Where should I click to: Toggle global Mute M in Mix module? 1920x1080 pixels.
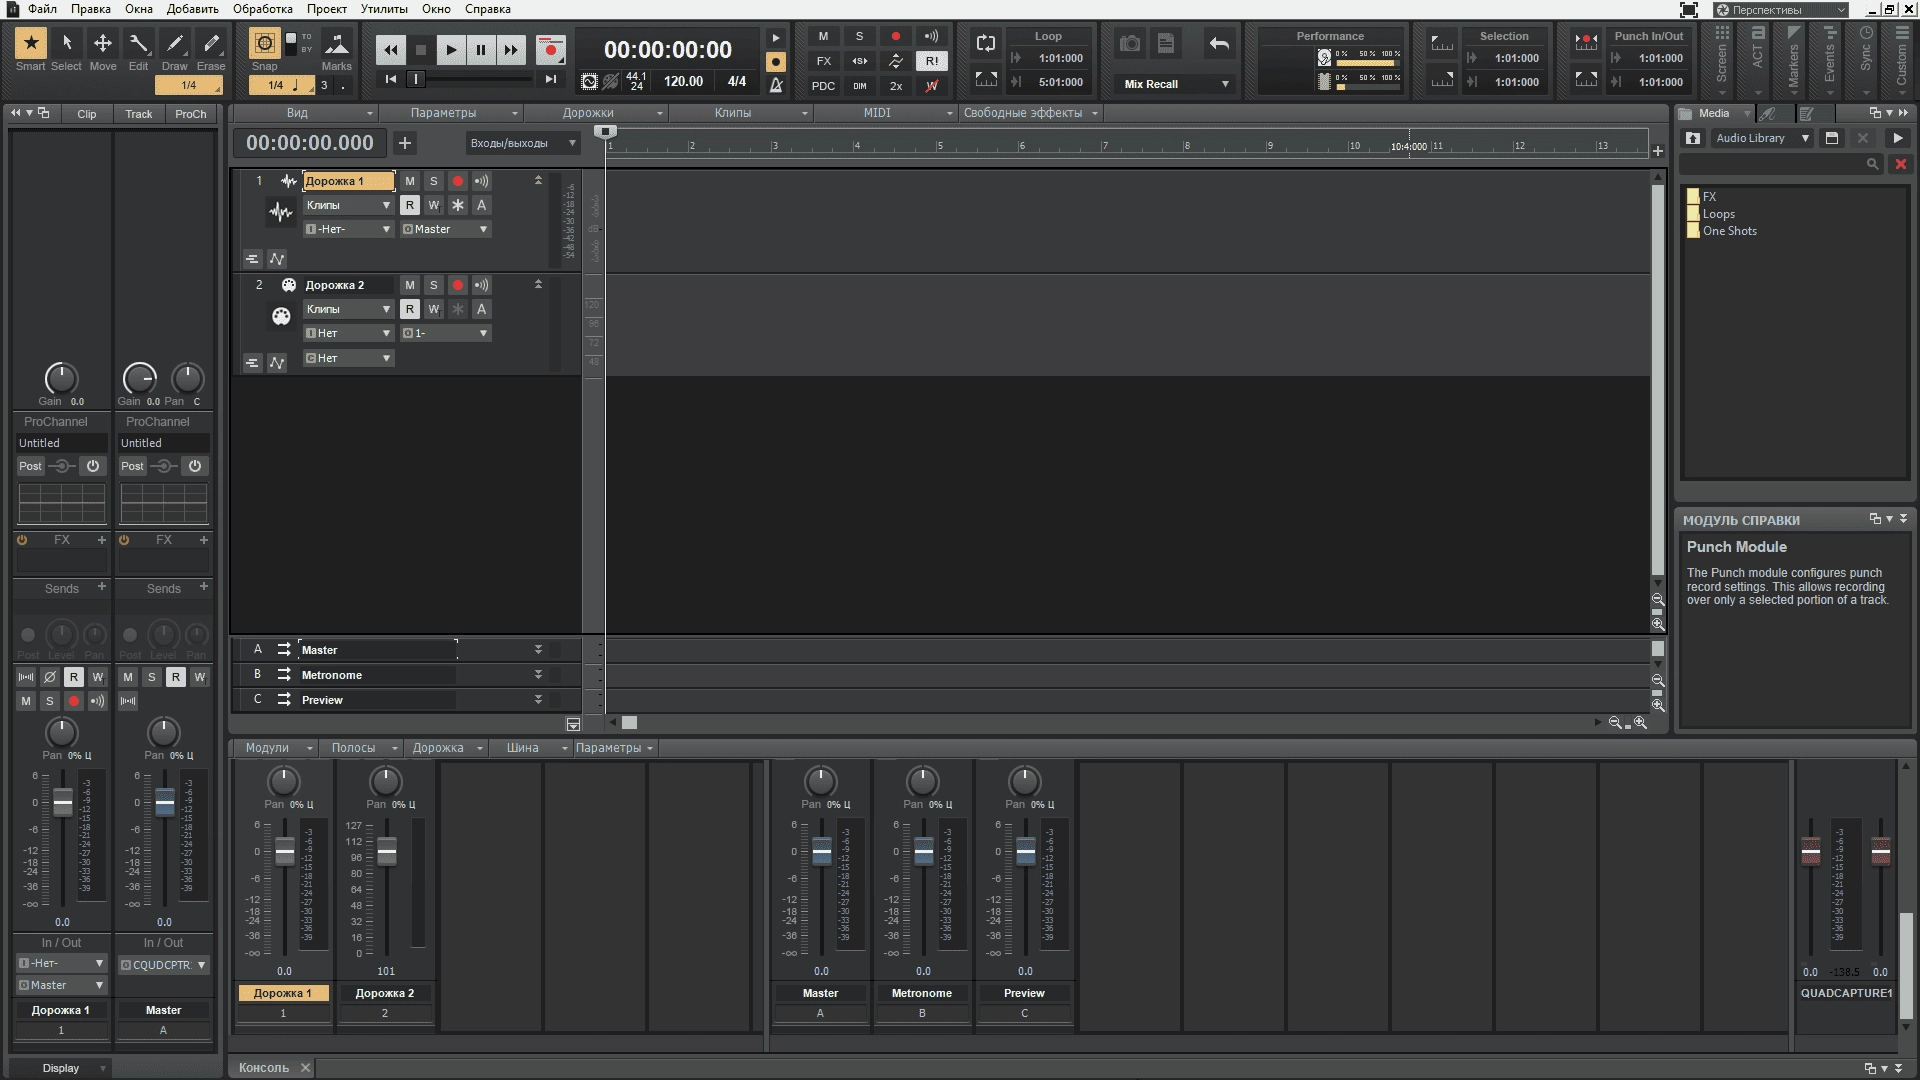click(823, 36)
